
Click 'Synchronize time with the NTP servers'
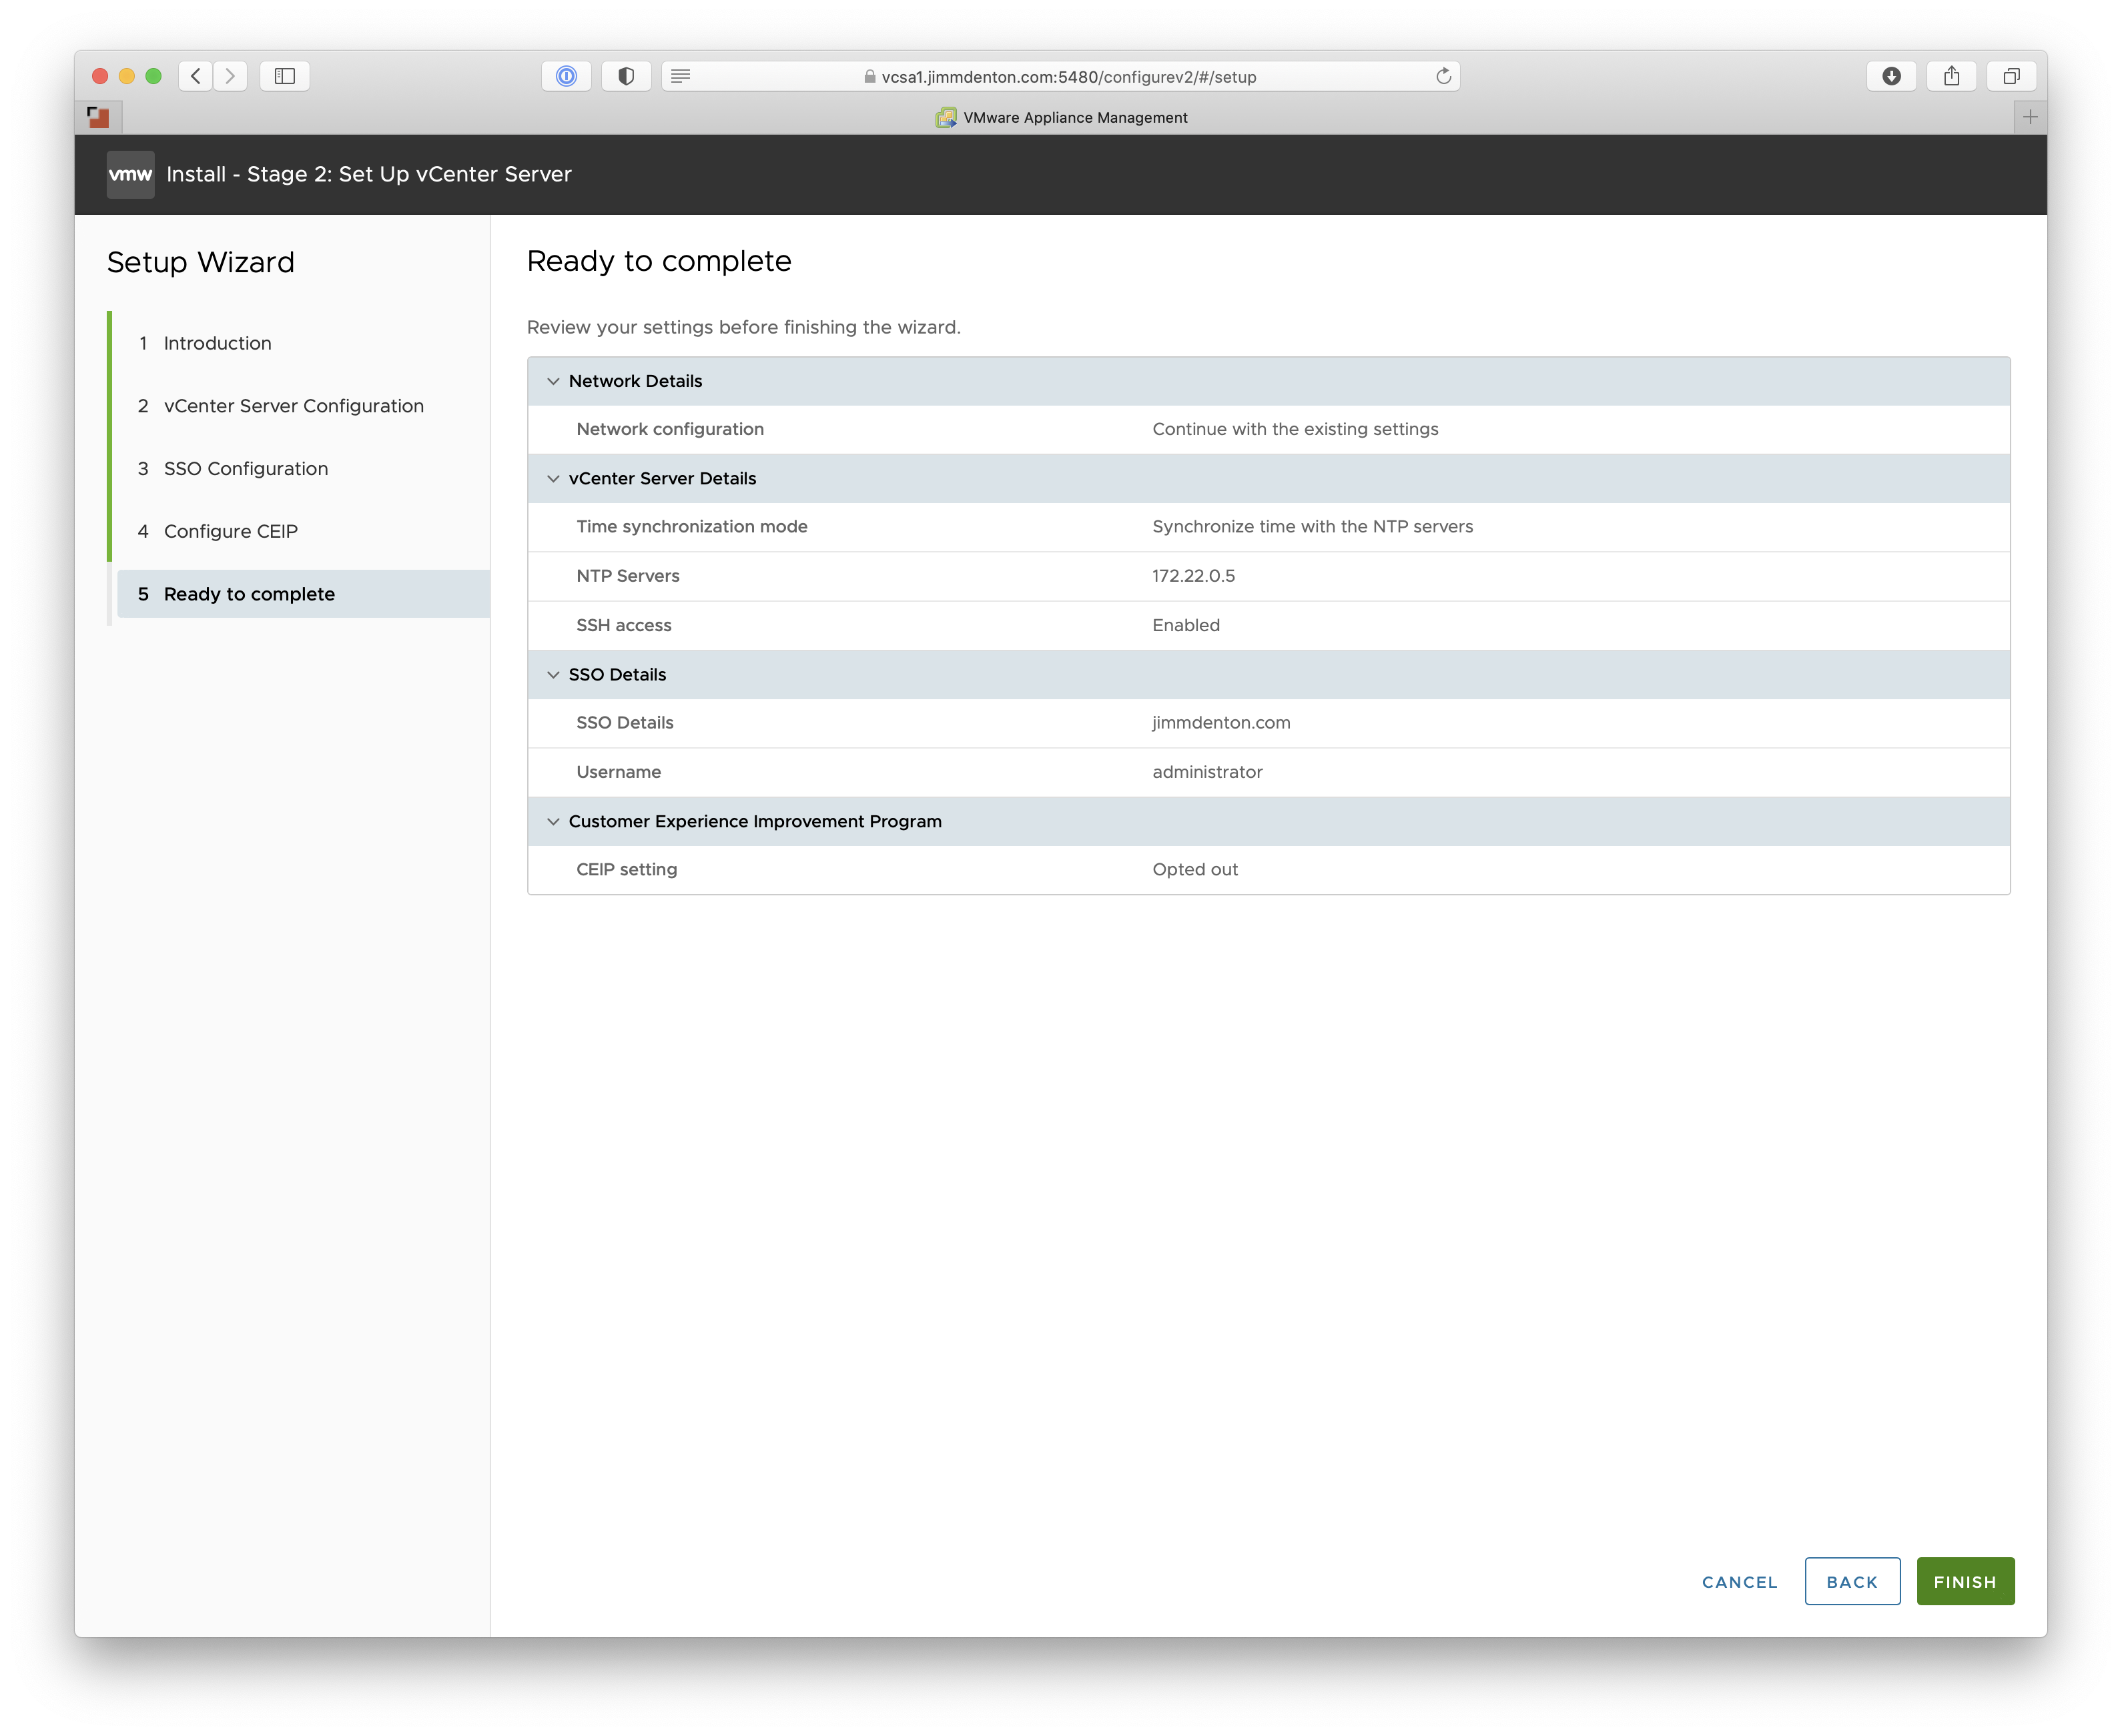(x=1312, y=527)
